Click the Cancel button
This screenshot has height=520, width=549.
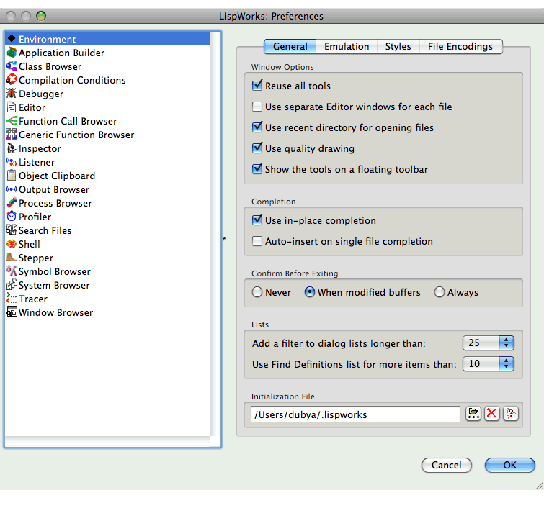[446, 465]
